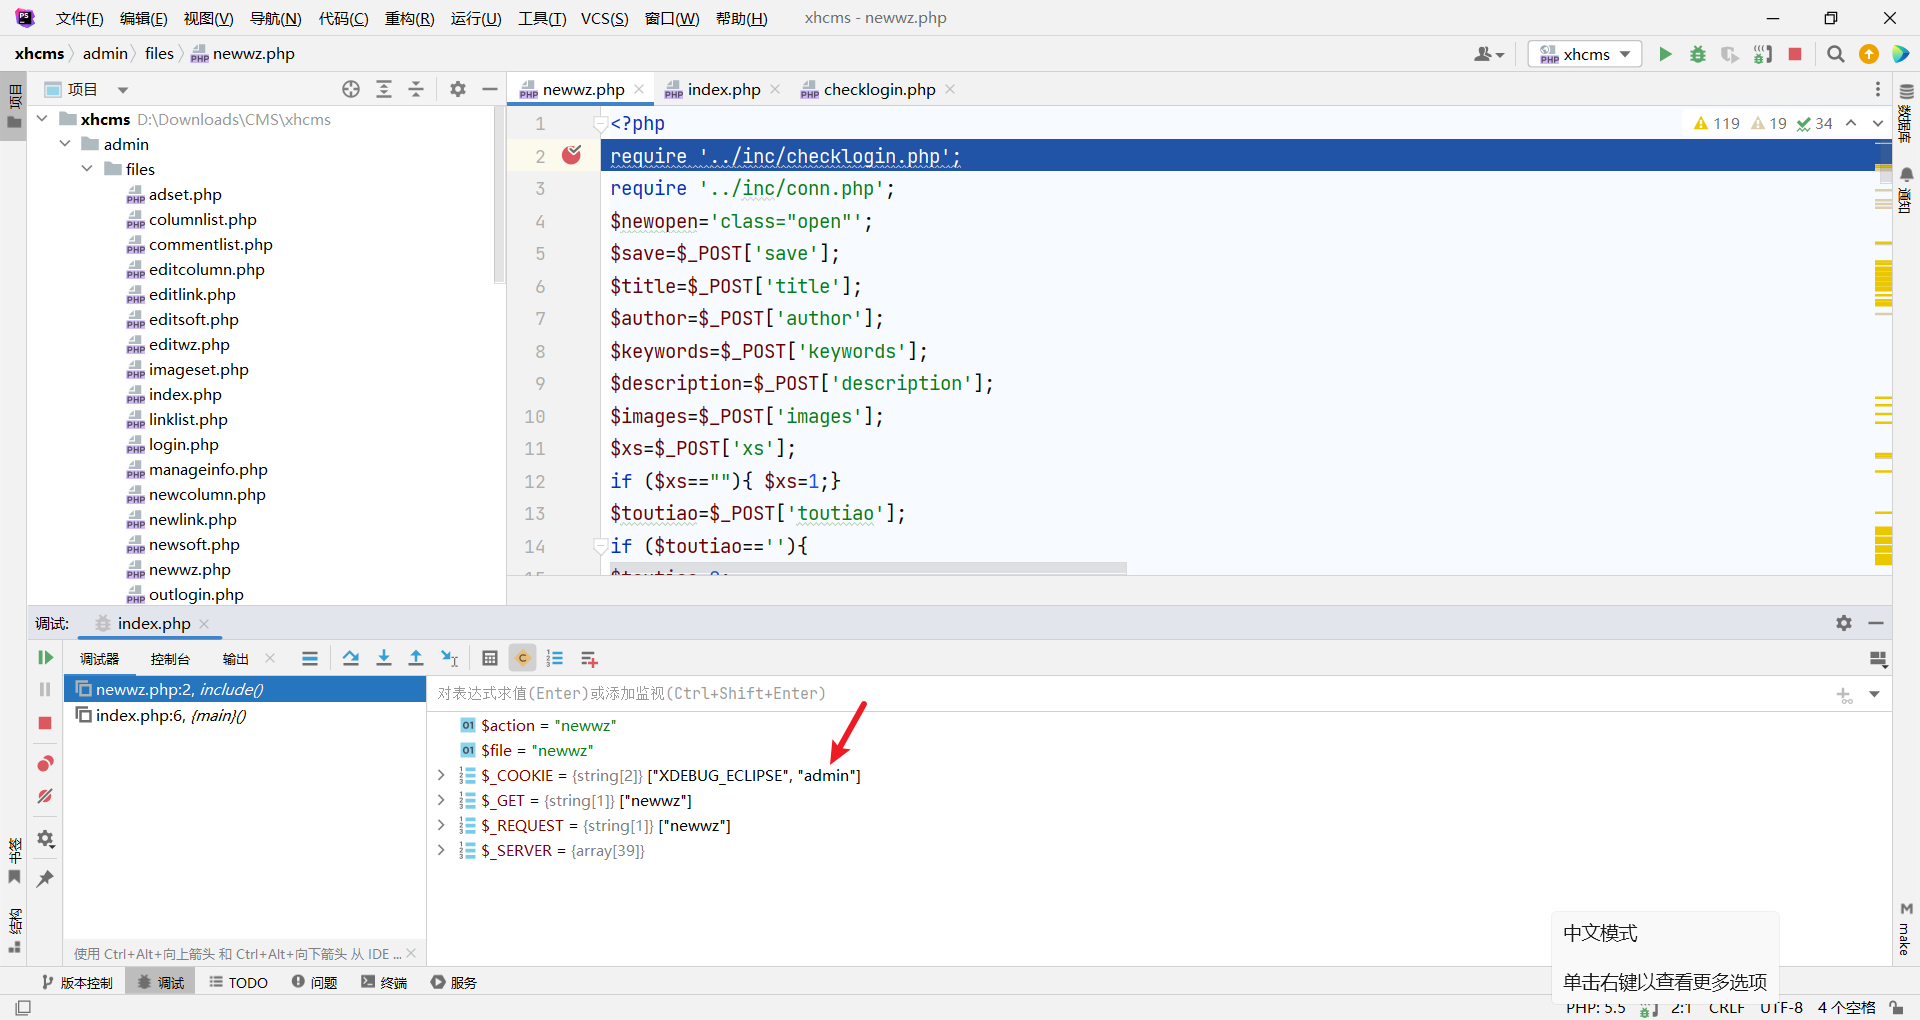Expand the $_SERVER variable
This screenshot has height=1020, width=1920.
(441, 850)
